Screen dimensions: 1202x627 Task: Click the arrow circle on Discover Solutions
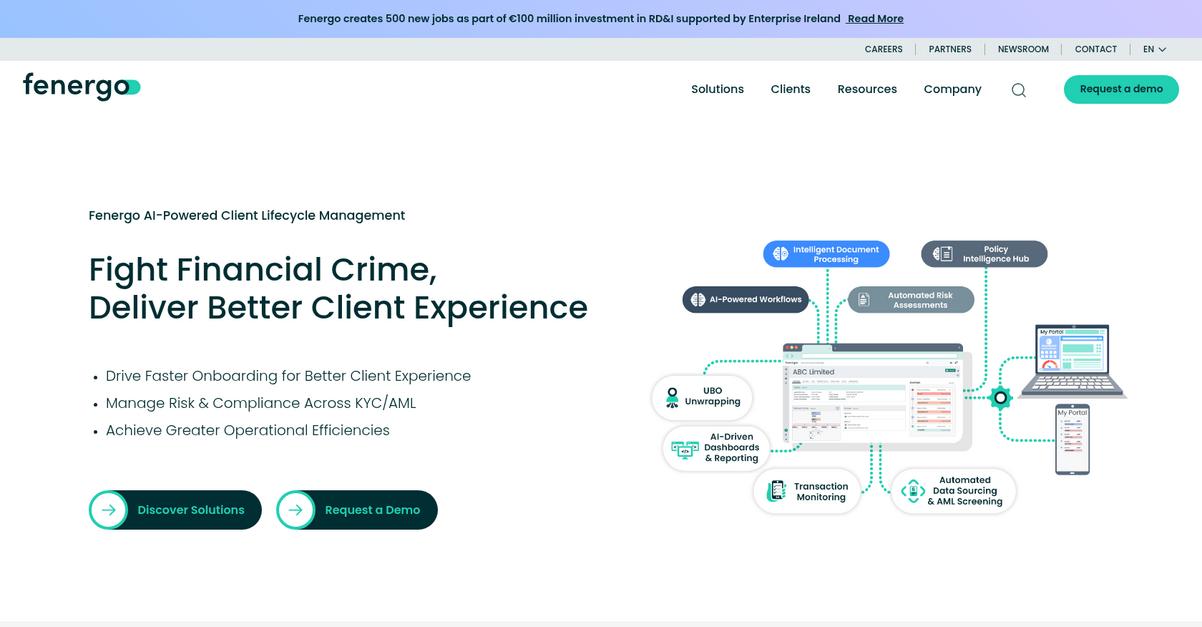[108, 510]
